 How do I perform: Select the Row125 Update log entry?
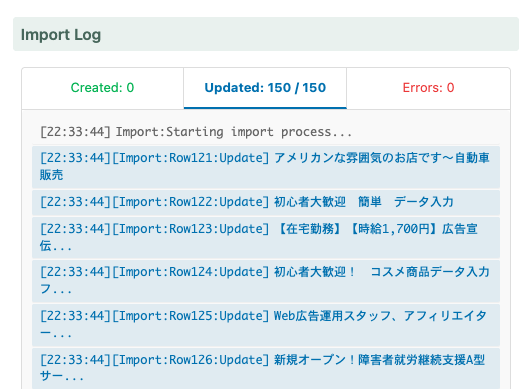point(266,325)
